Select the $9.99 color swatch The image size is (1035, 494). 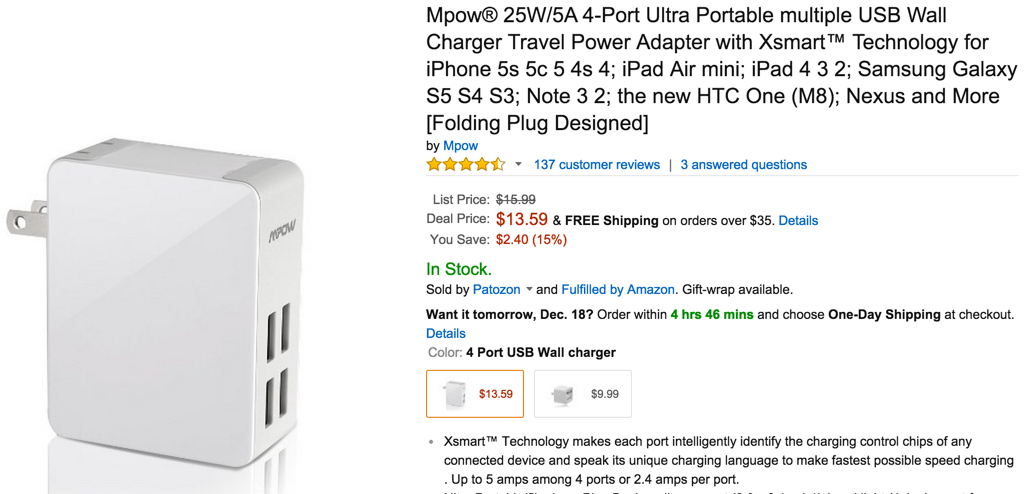click(583, 394)
